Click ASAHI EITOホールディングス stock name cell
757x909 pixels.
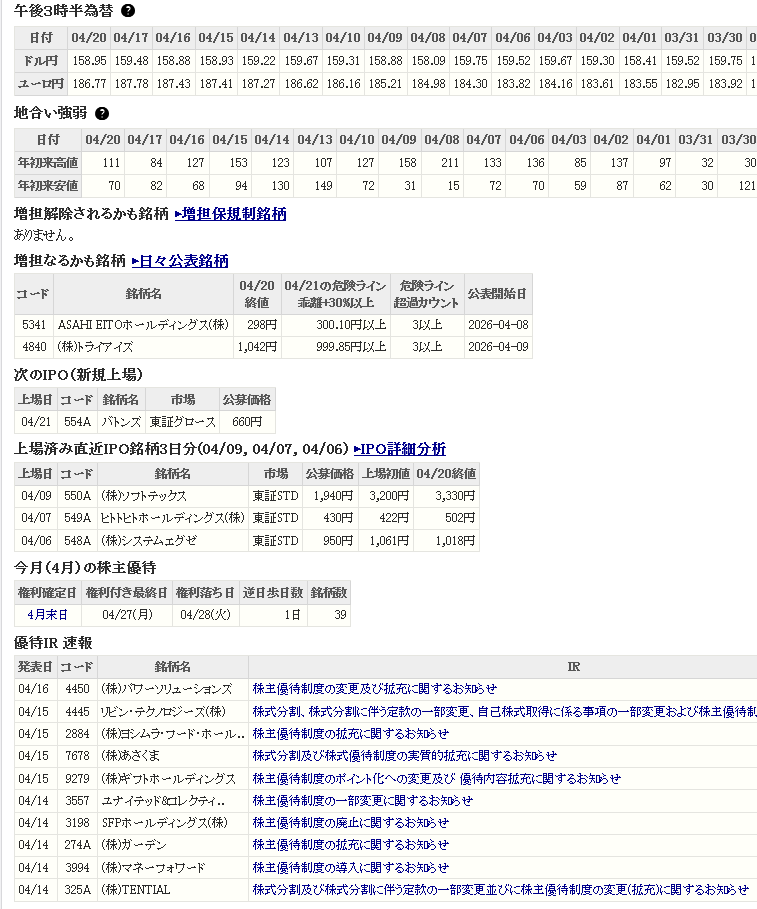point(143,324)
